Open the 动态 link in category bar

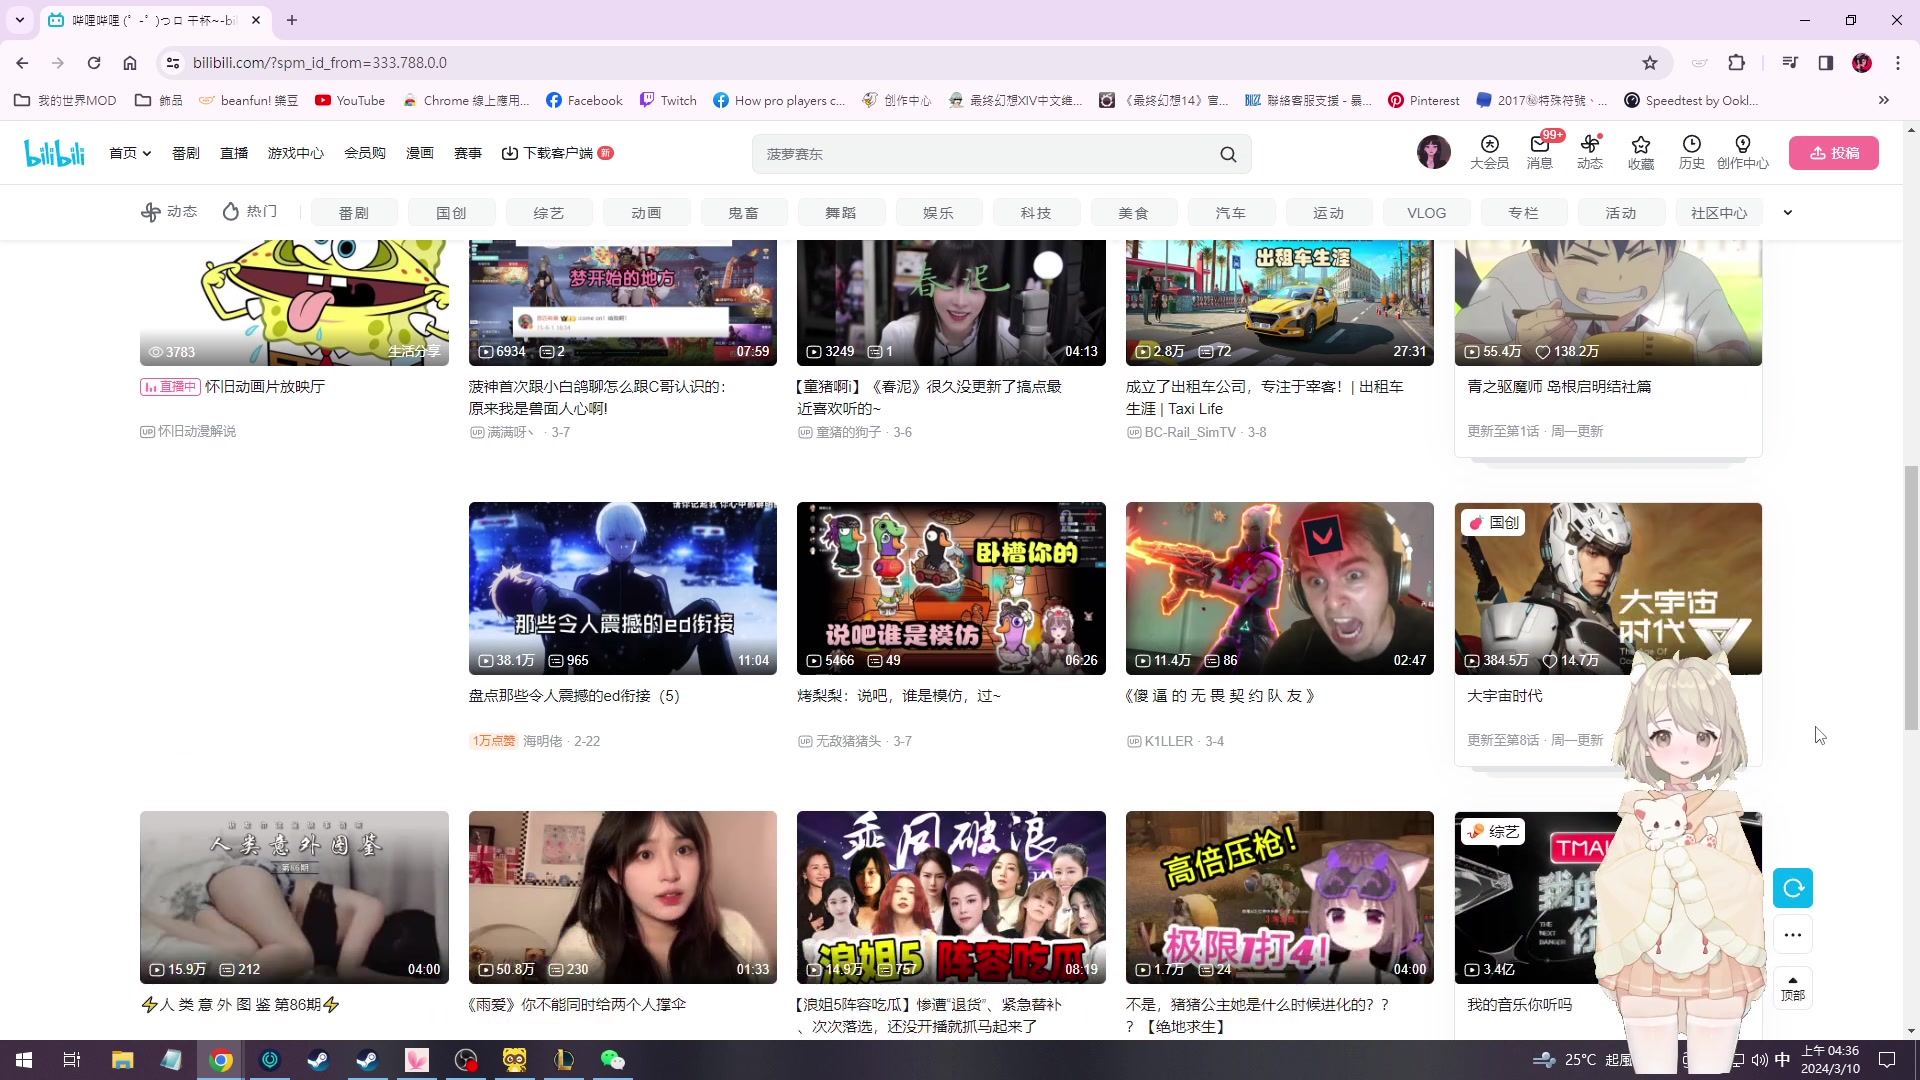pos(169,212)
